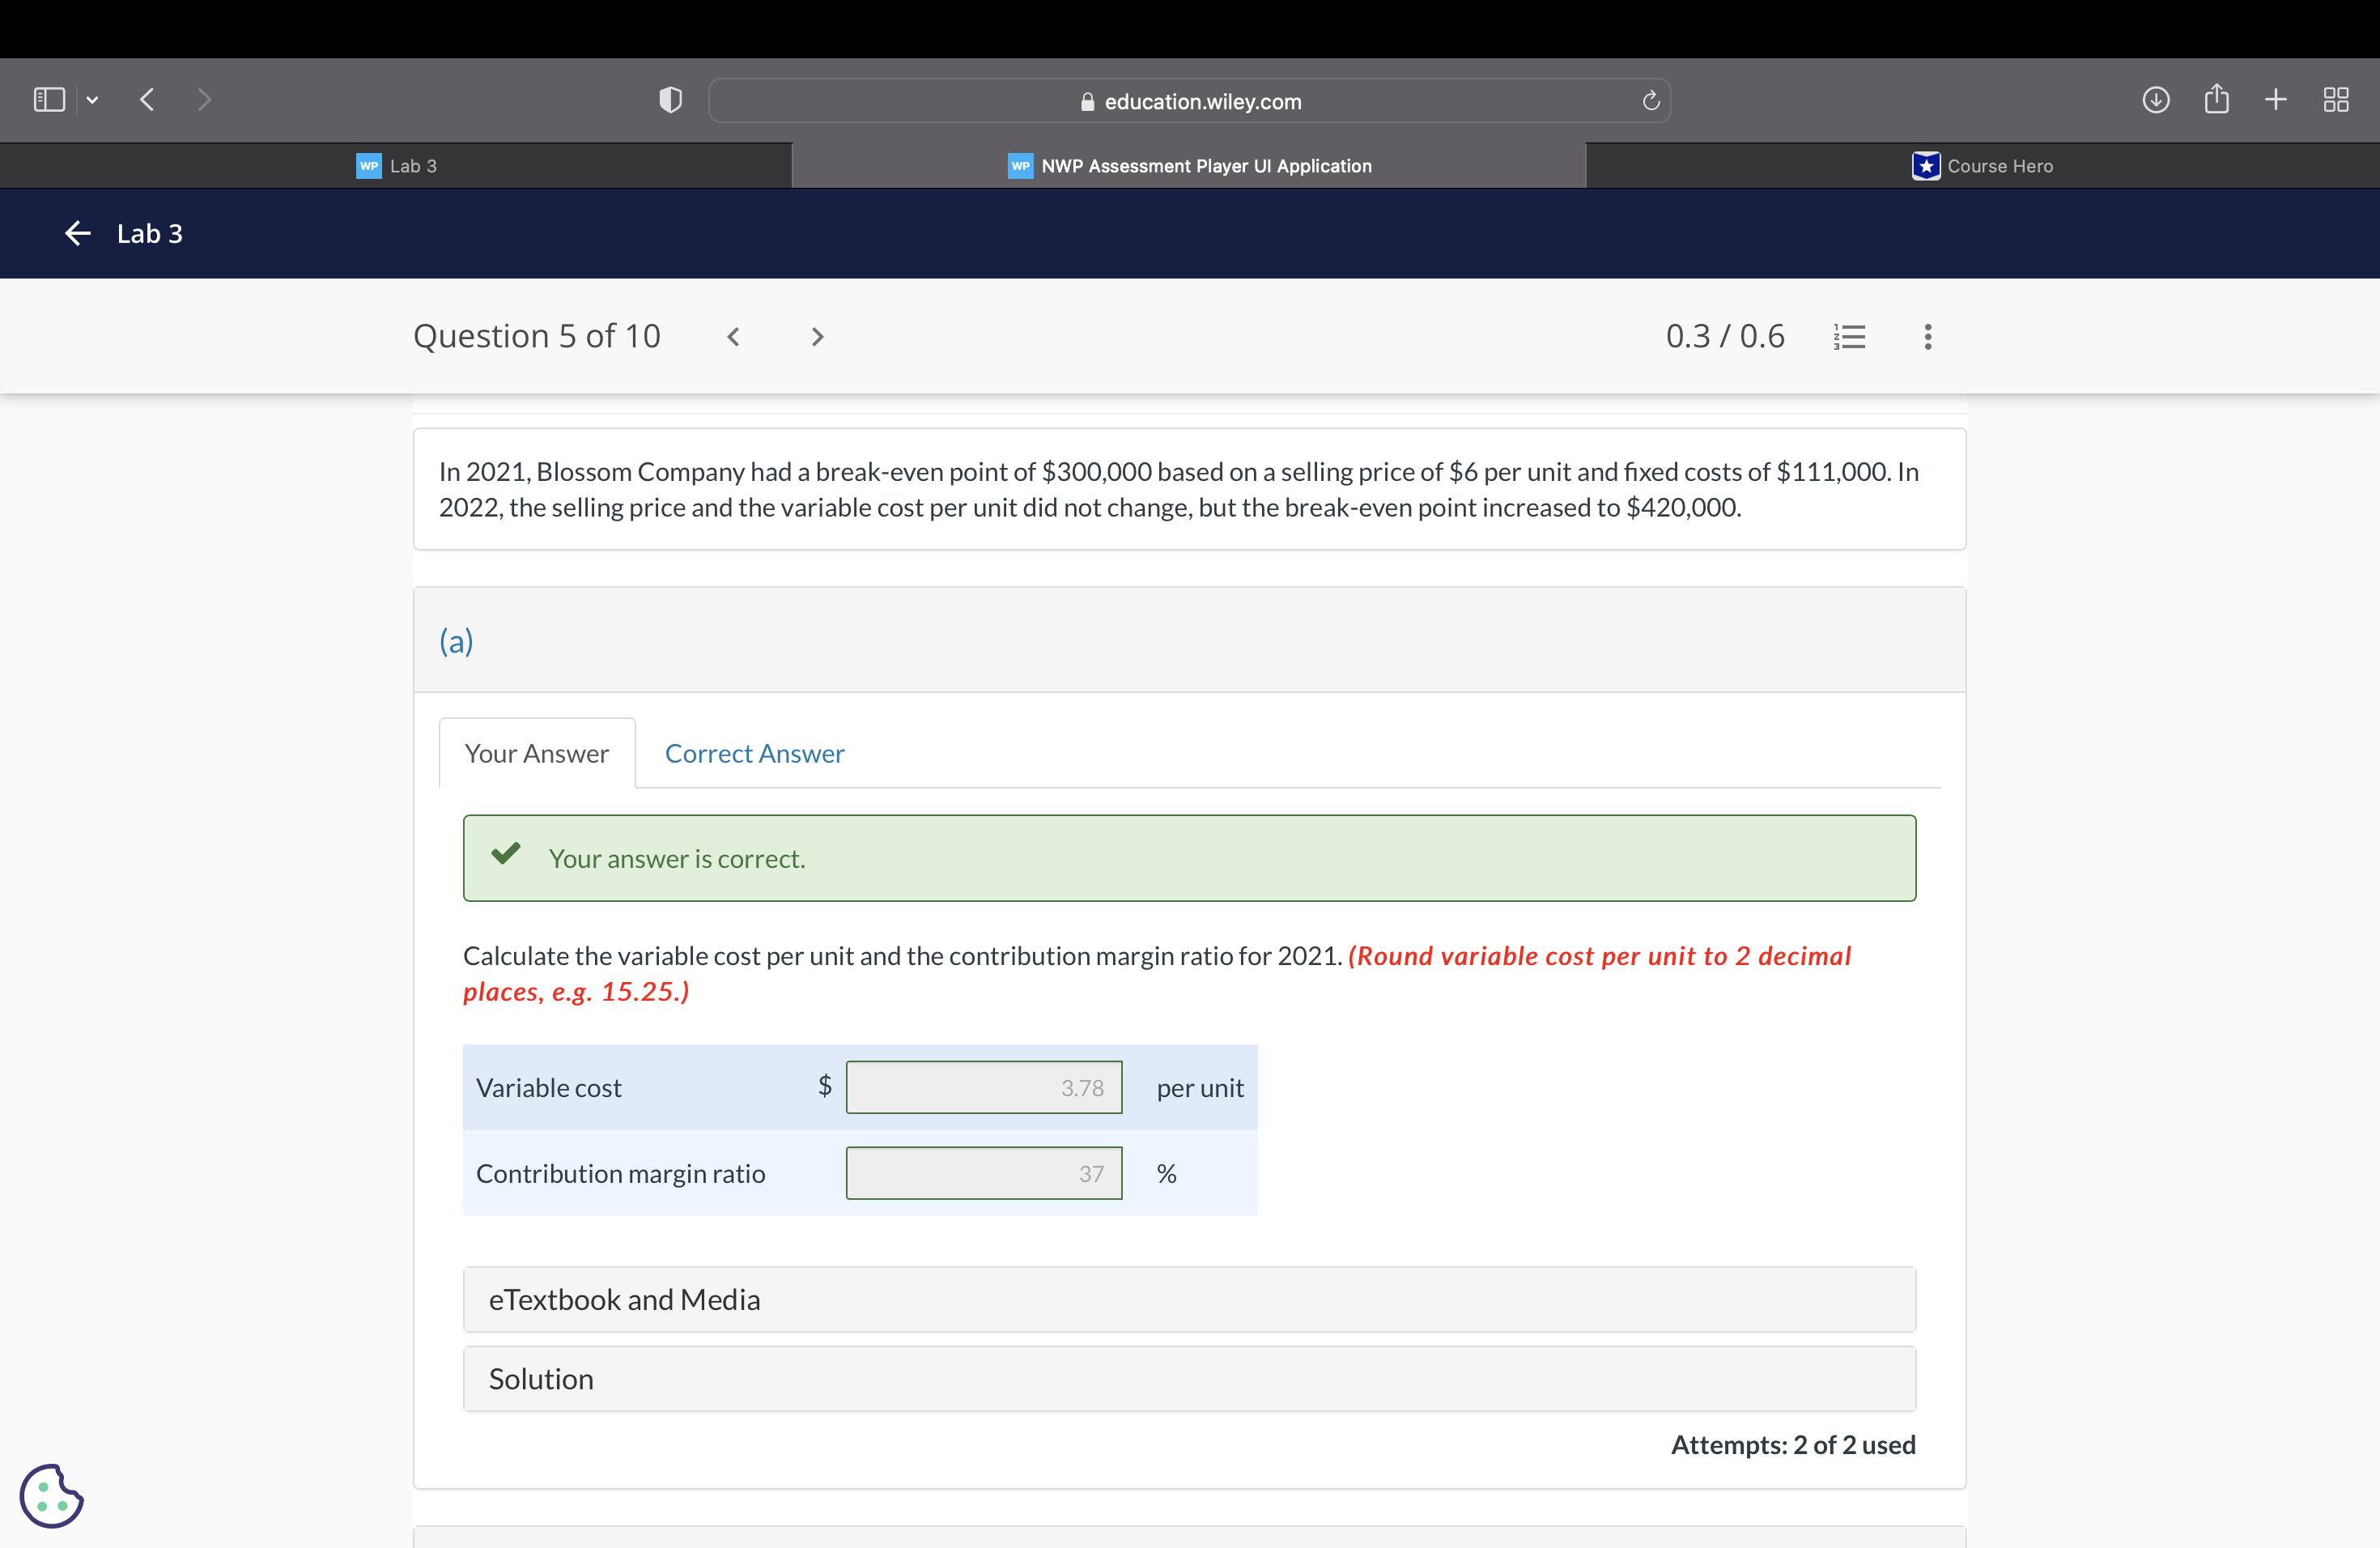Show the tab overview grid
The width and height of the screenshot is (2380, 1548).
[2336, 99]
